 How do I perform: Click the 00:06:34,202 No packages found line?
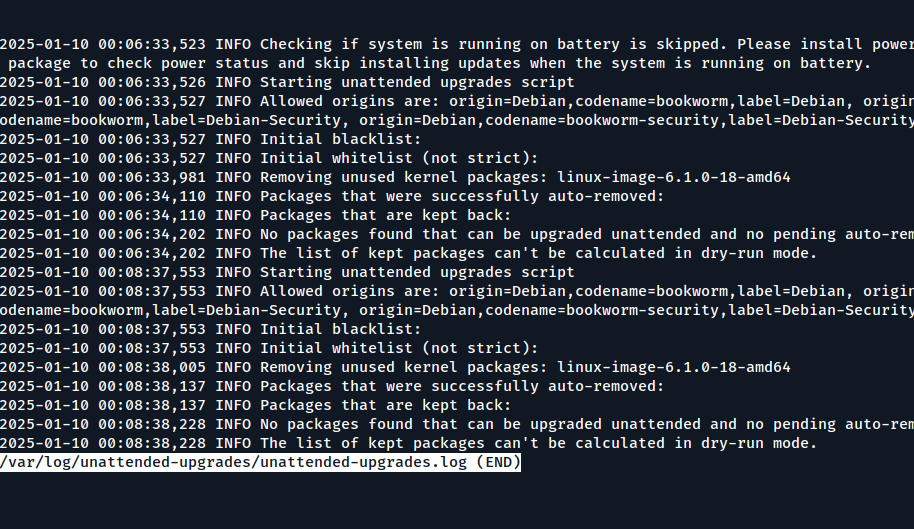click(x=456, y=234)
